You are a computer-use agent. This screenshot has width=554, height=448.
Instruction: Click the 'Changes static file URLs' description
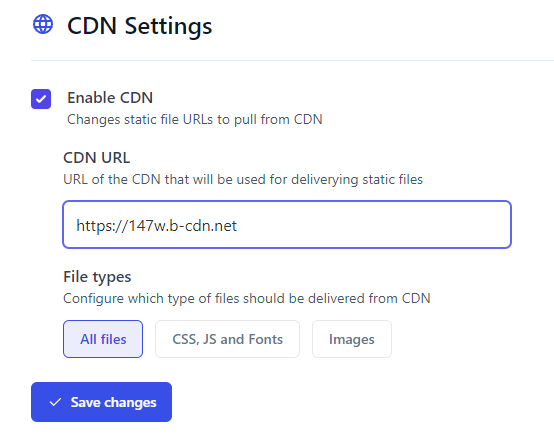(x=195, y=119)
